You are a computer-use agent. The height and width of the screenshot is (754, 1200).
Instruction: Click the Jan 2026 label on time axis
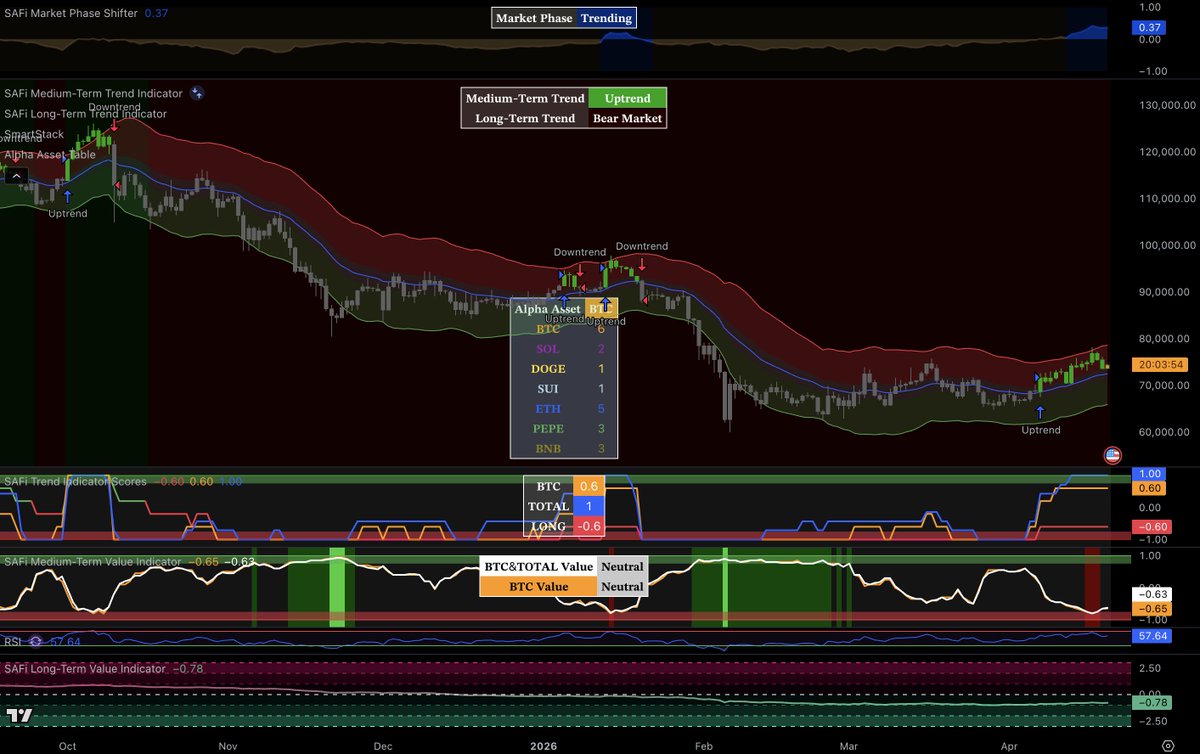(x=544, y=745)
